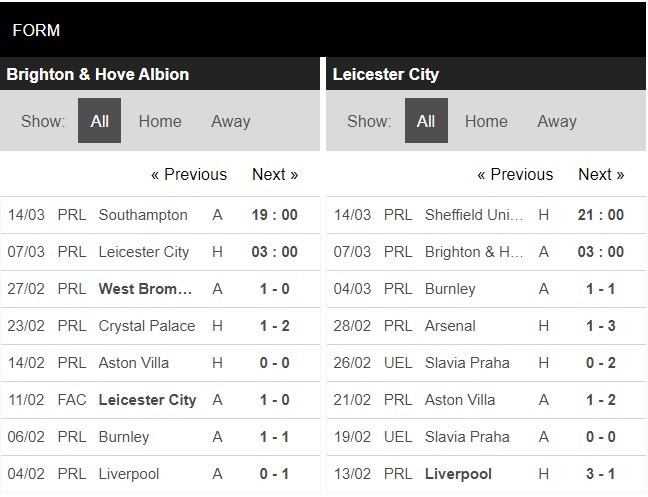Show Brighton & Hove Albion Home matches
This screenshot has height=497, width=648.
tap(160, 121)
